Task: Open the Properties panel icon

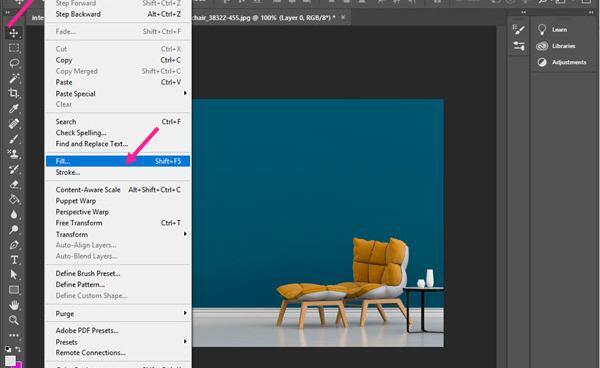Action: click(518, 46)
